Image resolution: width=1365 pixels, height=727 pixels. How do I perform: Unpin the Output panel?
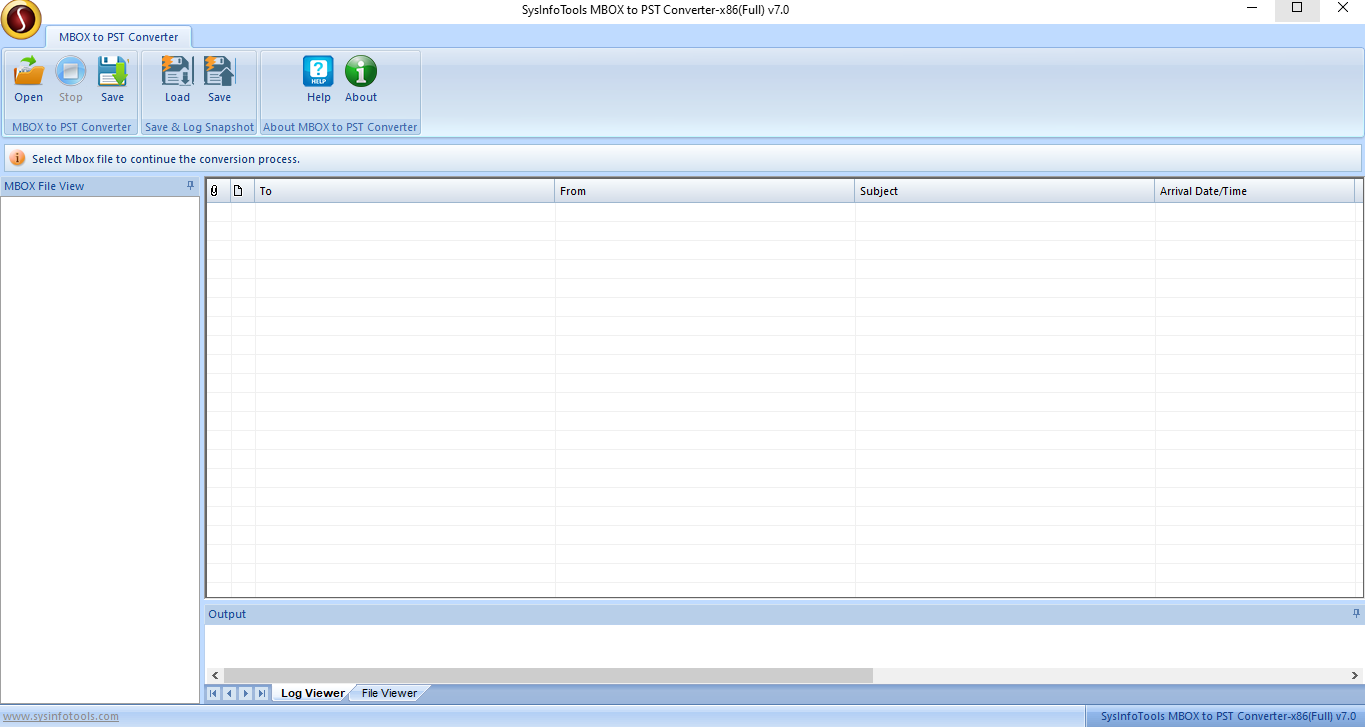tap(1355, 613)
